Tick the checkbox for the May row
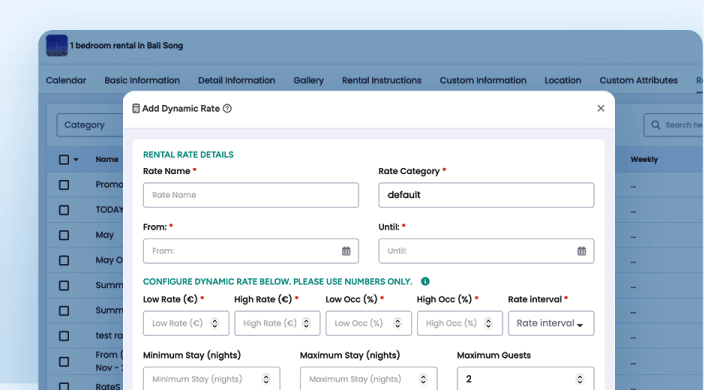The width and height of the screenshot is (704, 390). 64,235
